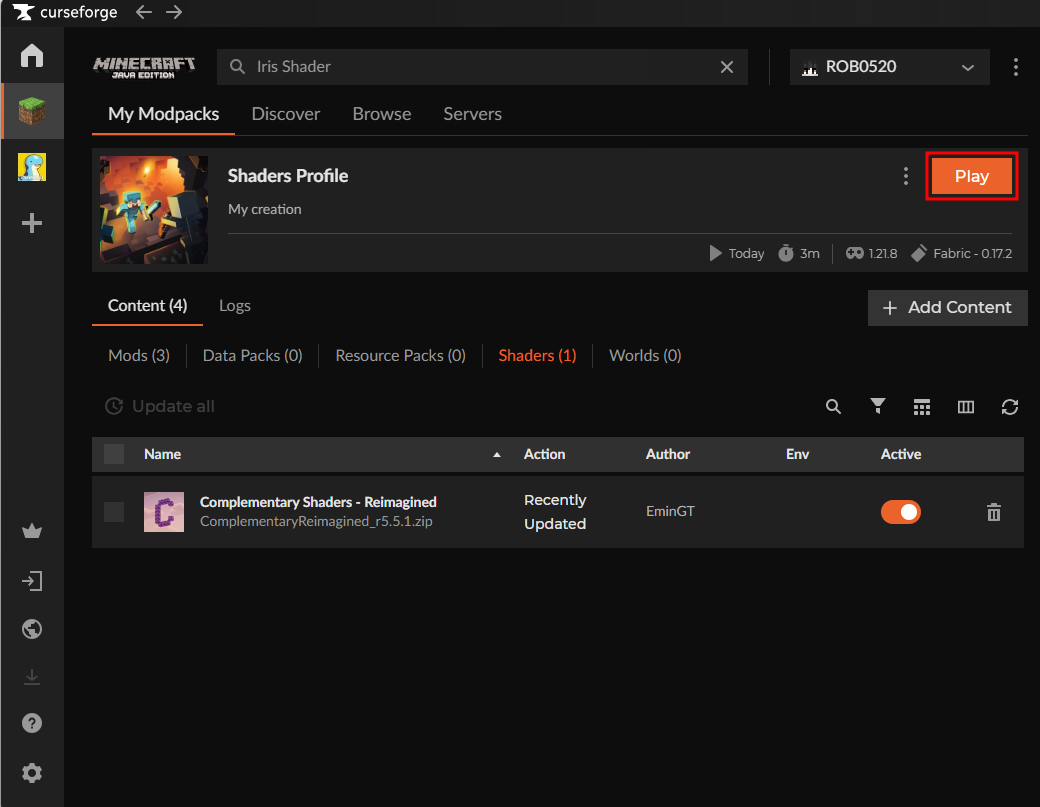
Task: Show the Worlds (0) category
Action: [x=645, y=356]
